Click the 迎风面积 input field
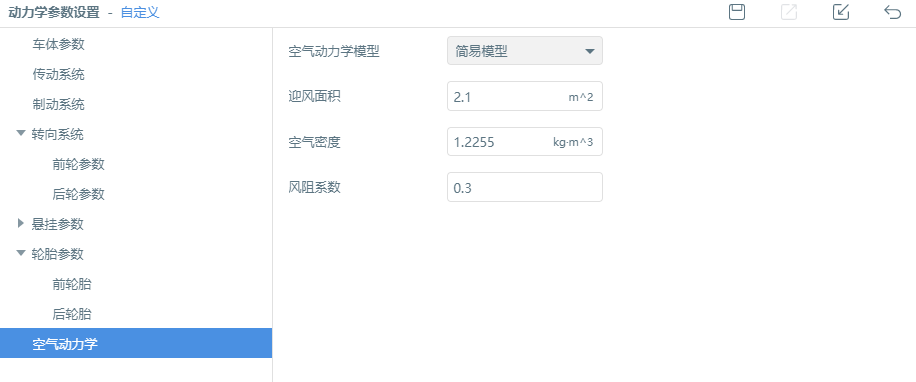Viewport: 916px width, 382px height. [525, 96]
